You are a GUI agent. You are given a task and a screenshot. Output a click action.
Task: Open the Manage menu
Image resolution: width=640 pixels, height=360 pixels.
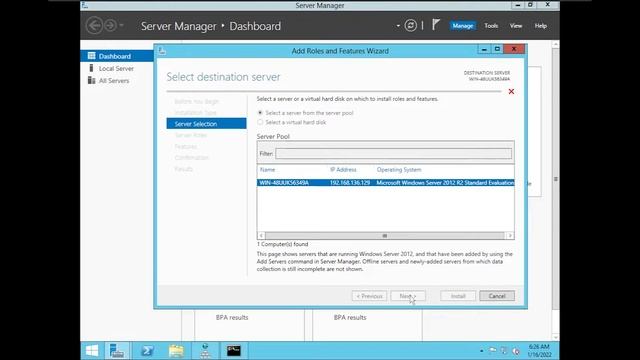462,26
